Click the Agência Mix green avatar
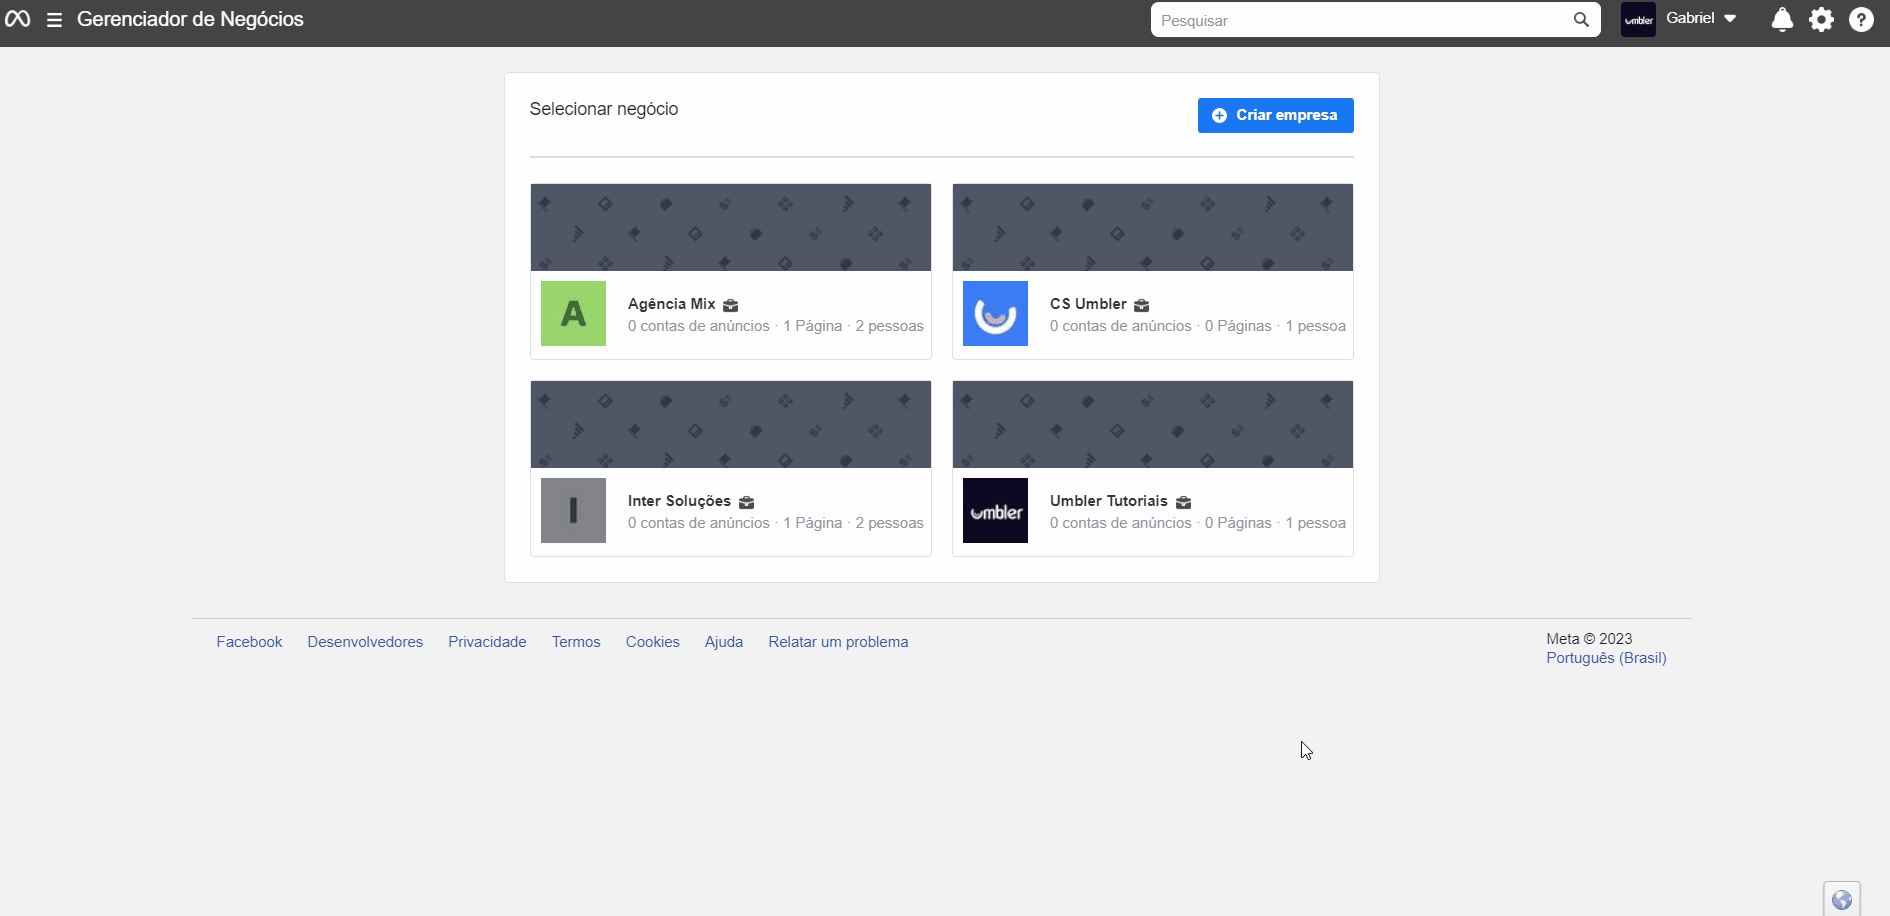This screenshot has width=1890, height=916. pyautogui.click(x=573, y=314)
